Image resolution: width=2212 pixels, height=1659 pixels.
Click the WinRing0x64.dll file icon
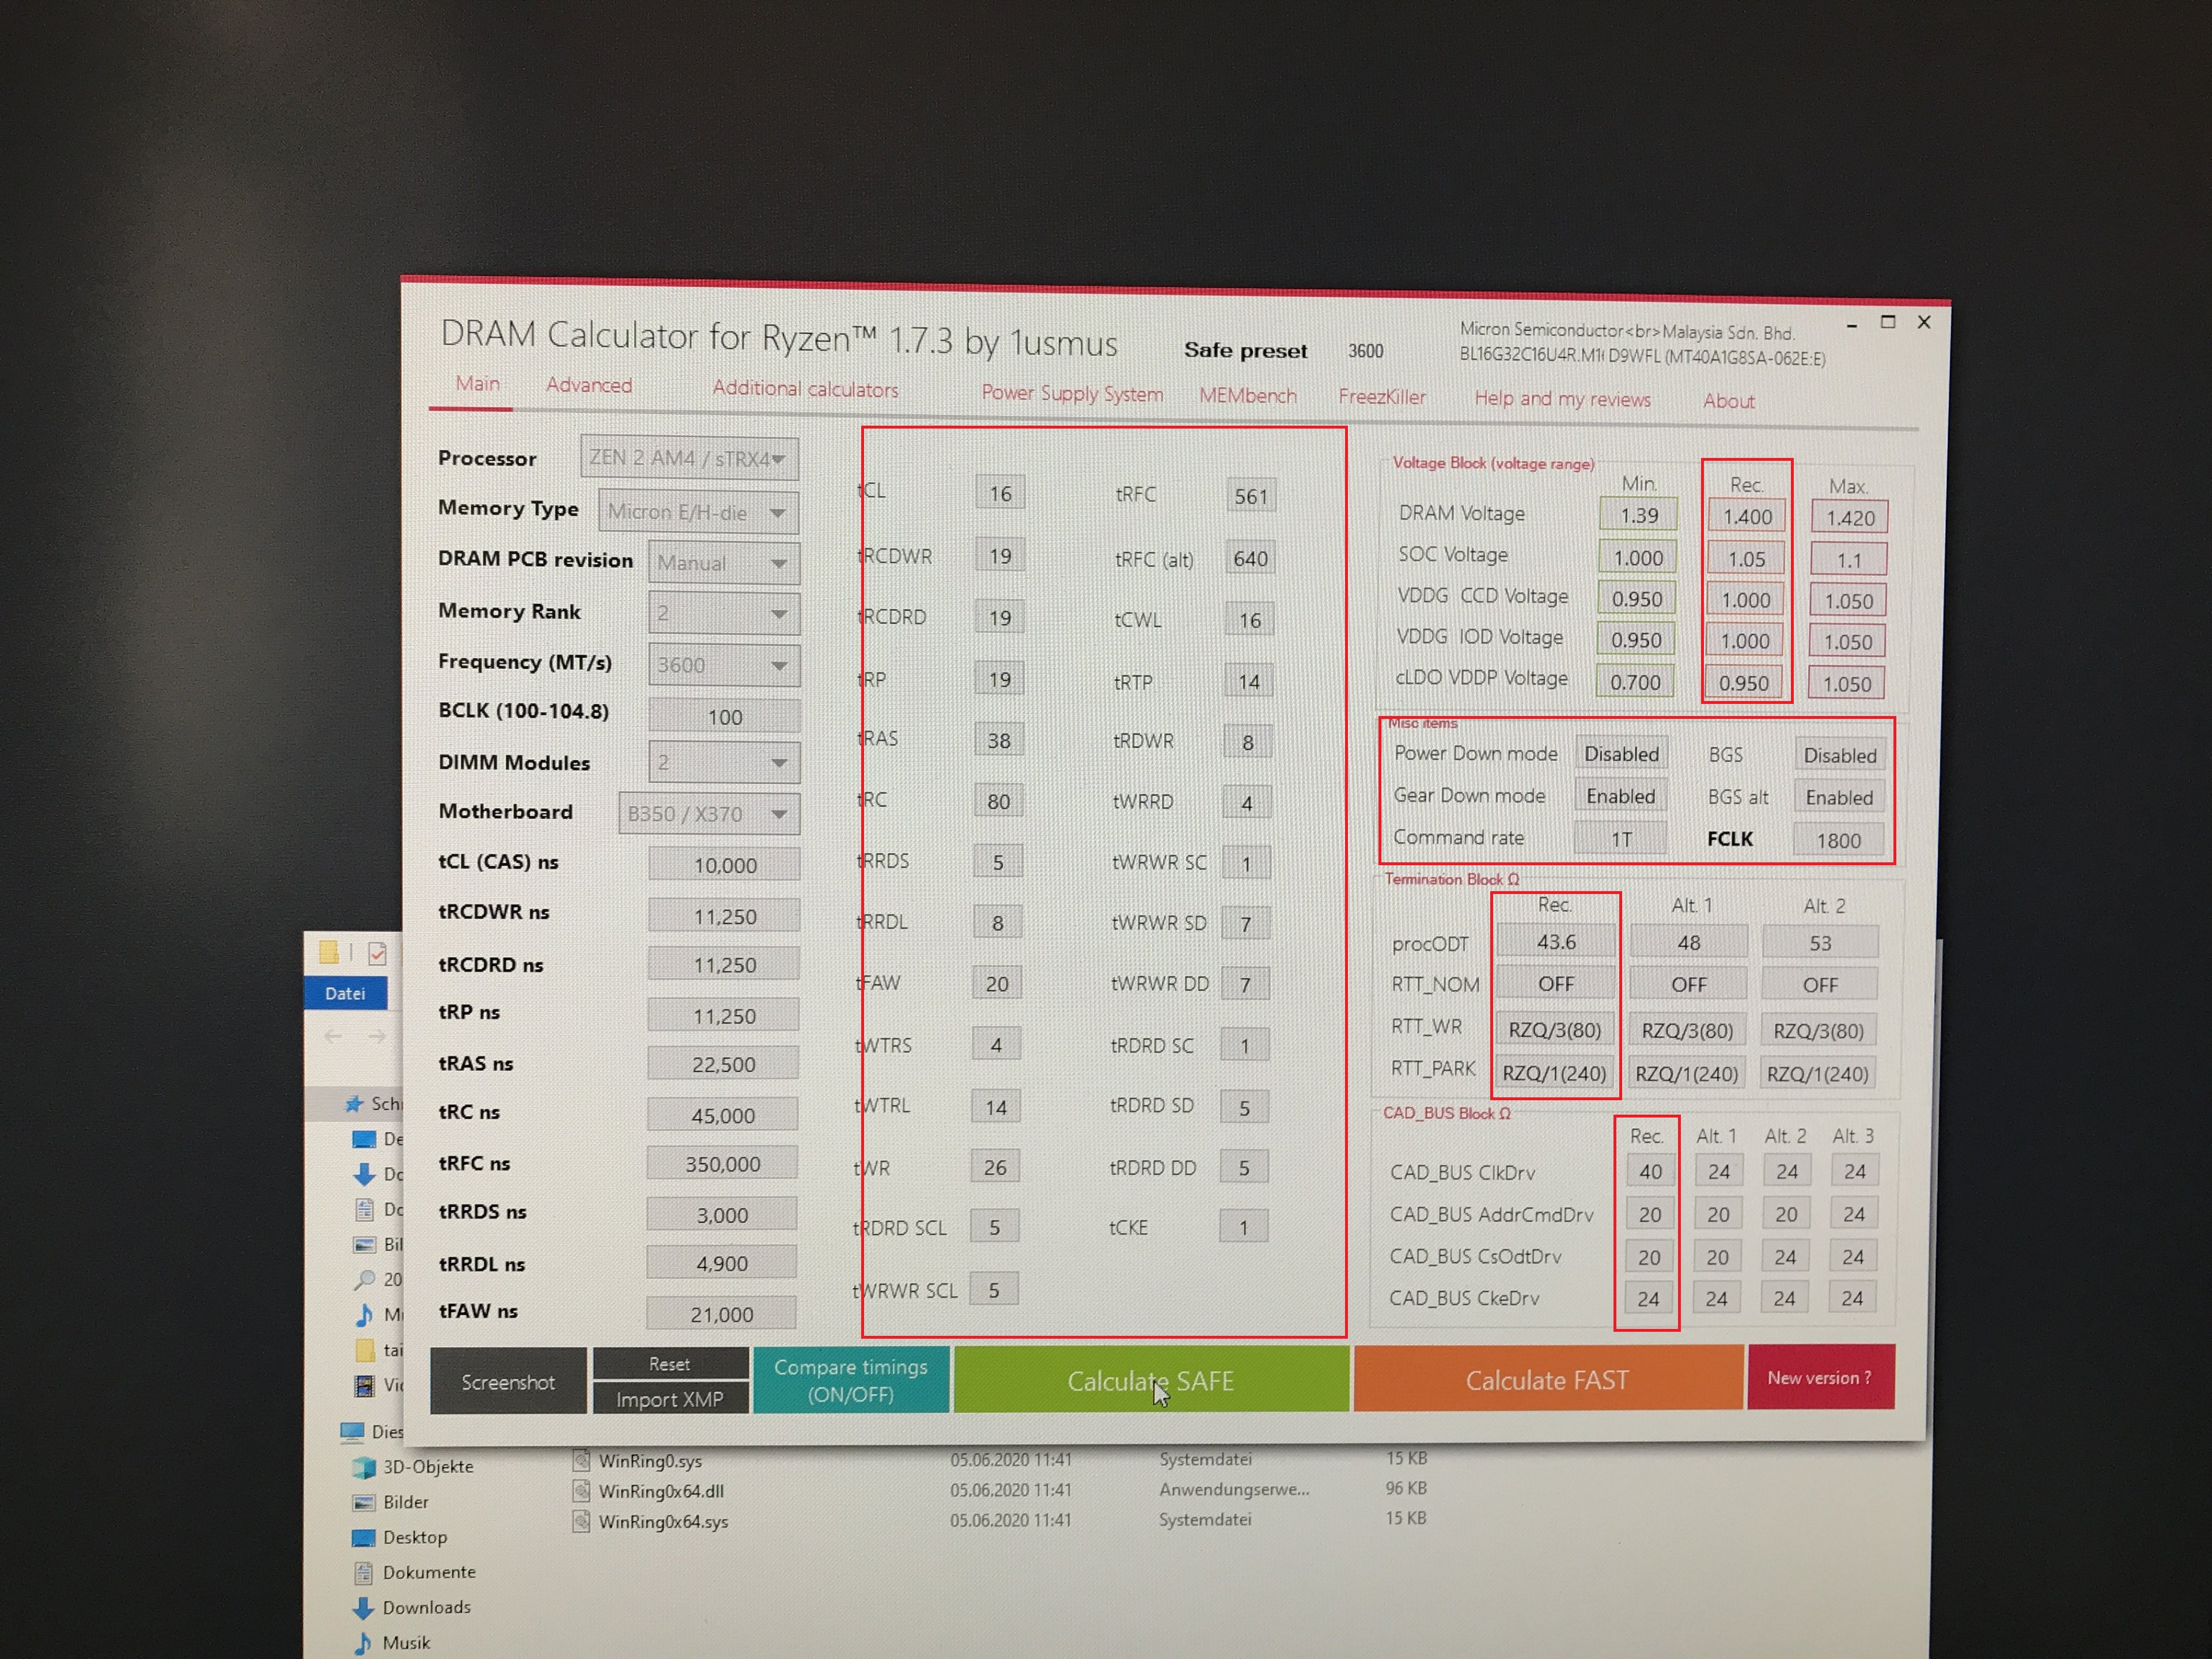(581, 1491)
